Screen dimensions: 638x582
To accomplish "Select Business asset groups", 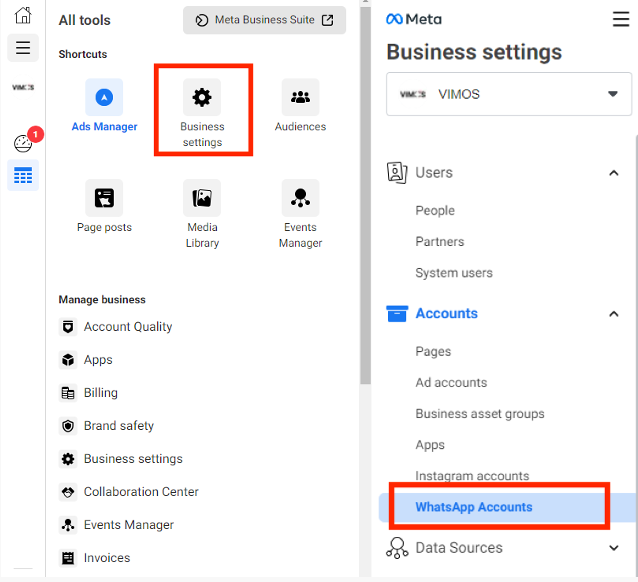I will 480,414.
